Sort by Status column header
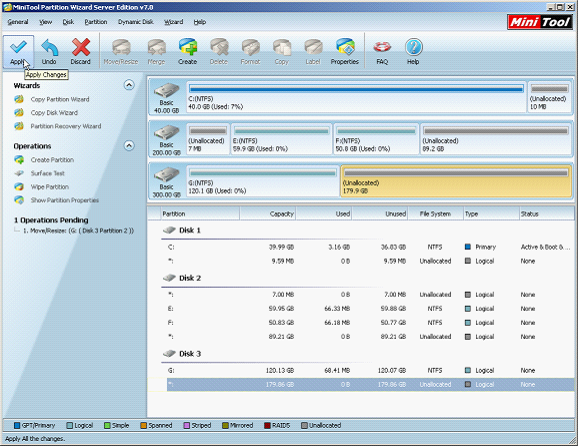Screen dimensions: 578x446 (547, 214)
